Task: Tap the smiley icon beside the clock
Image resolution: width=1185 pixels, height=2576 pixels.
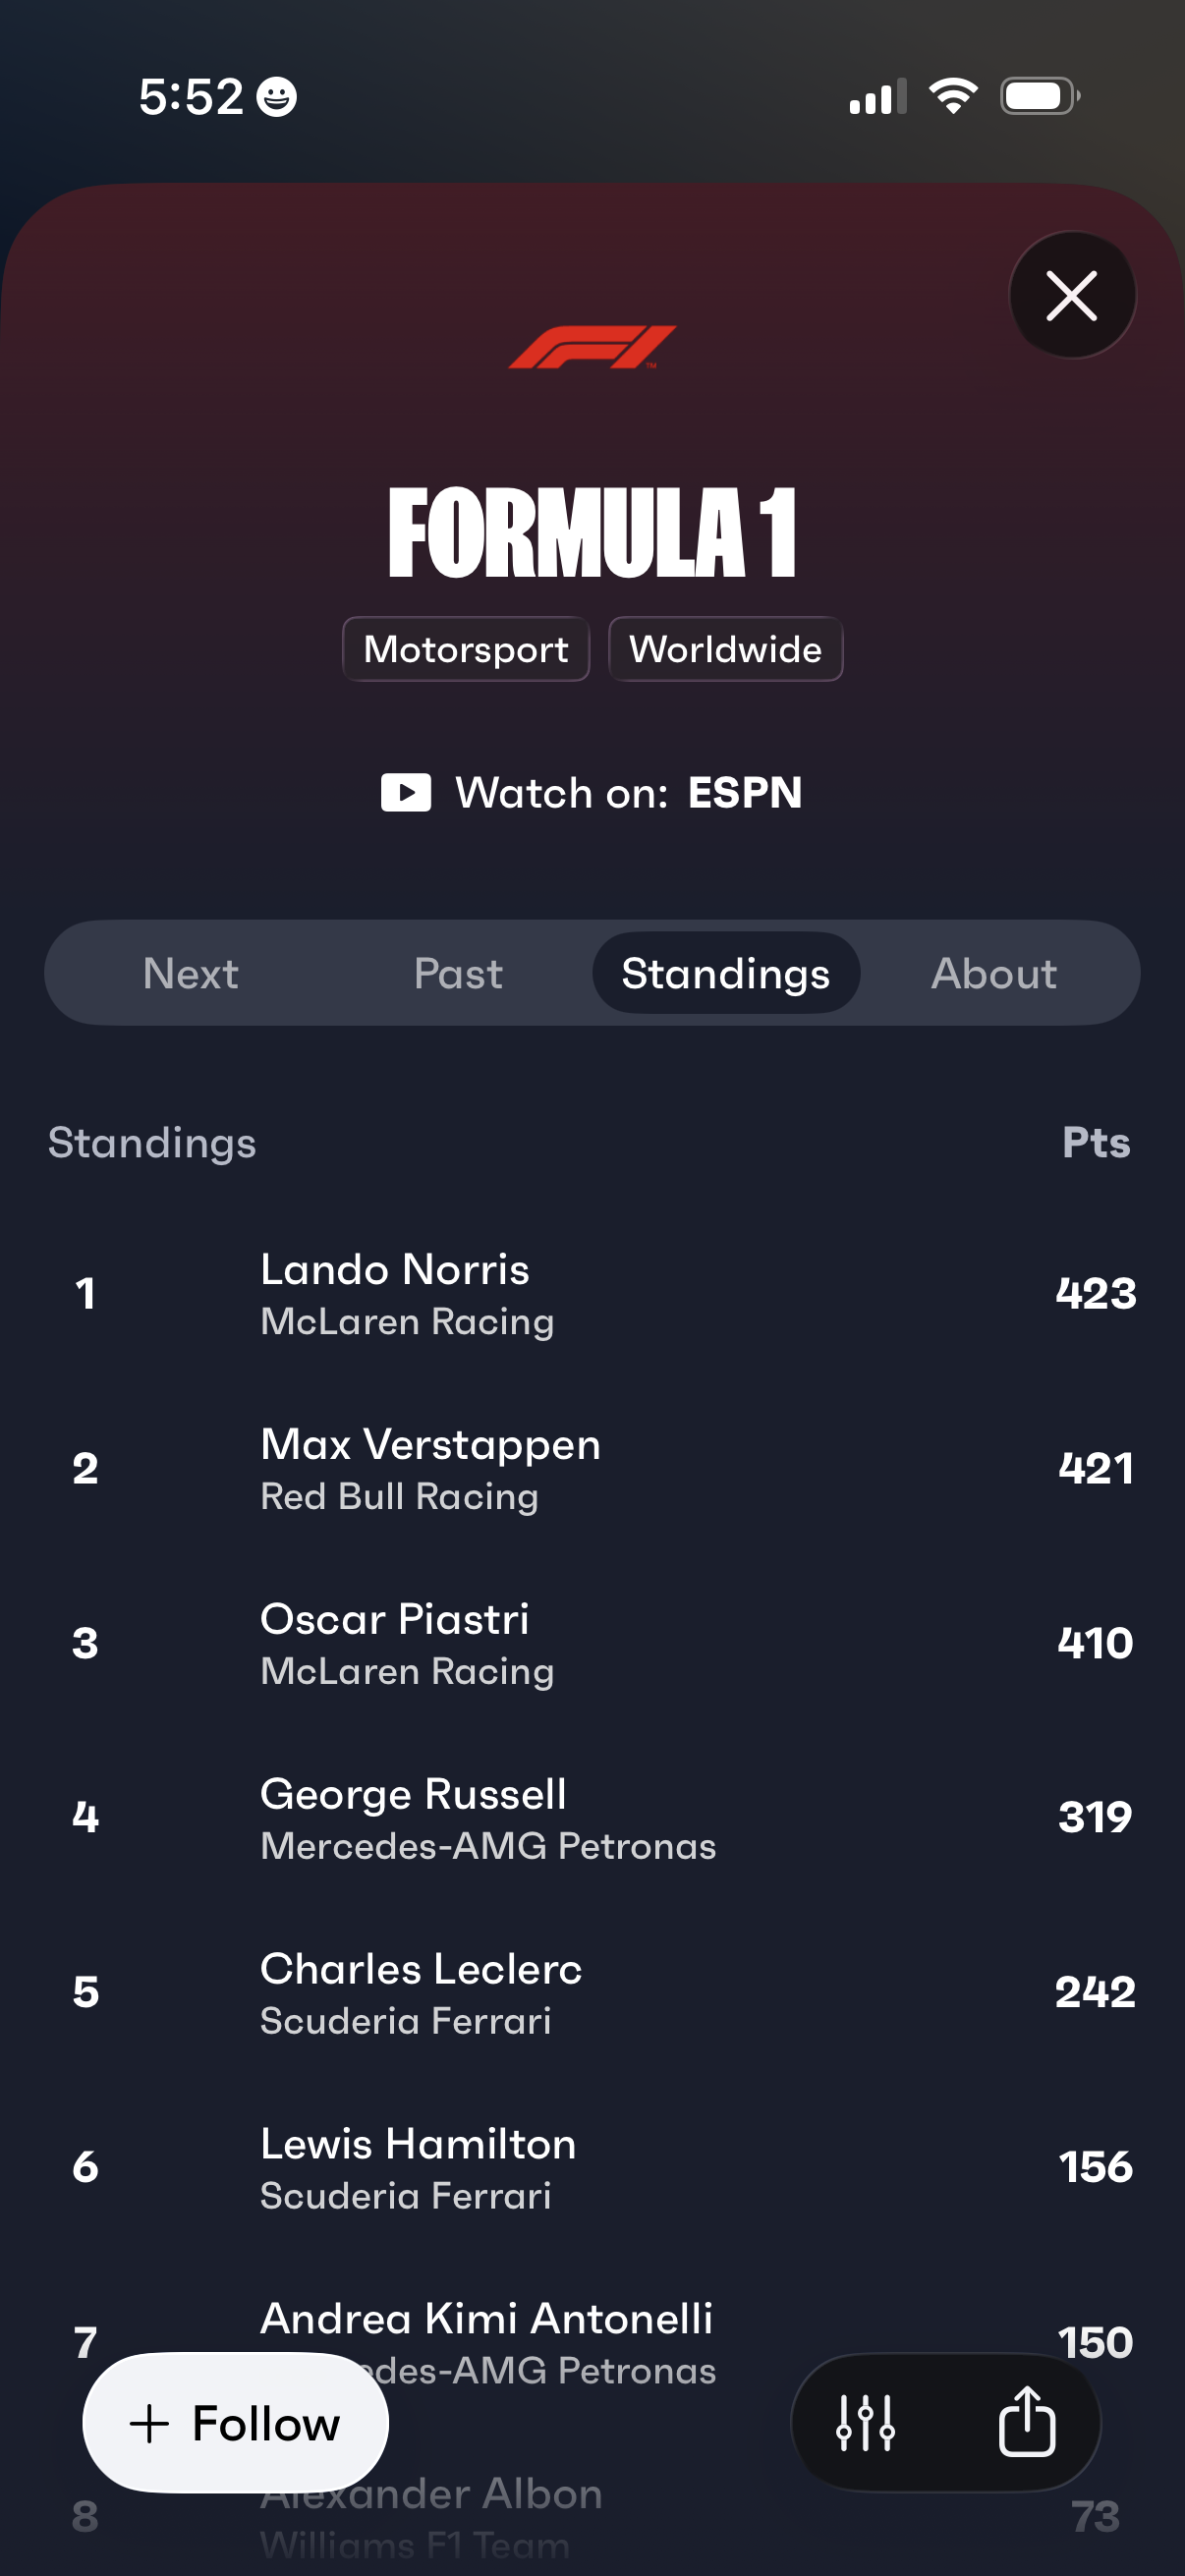Action: pos(277,98)
